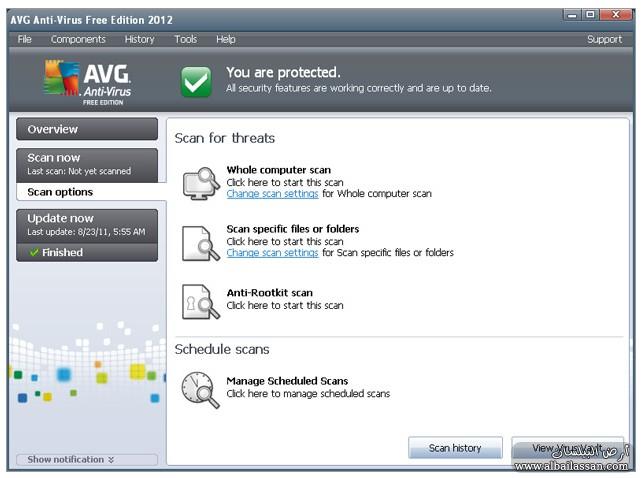The image size is (642, 478).
Task: Expand the Show notification panel
Action: 87,460
